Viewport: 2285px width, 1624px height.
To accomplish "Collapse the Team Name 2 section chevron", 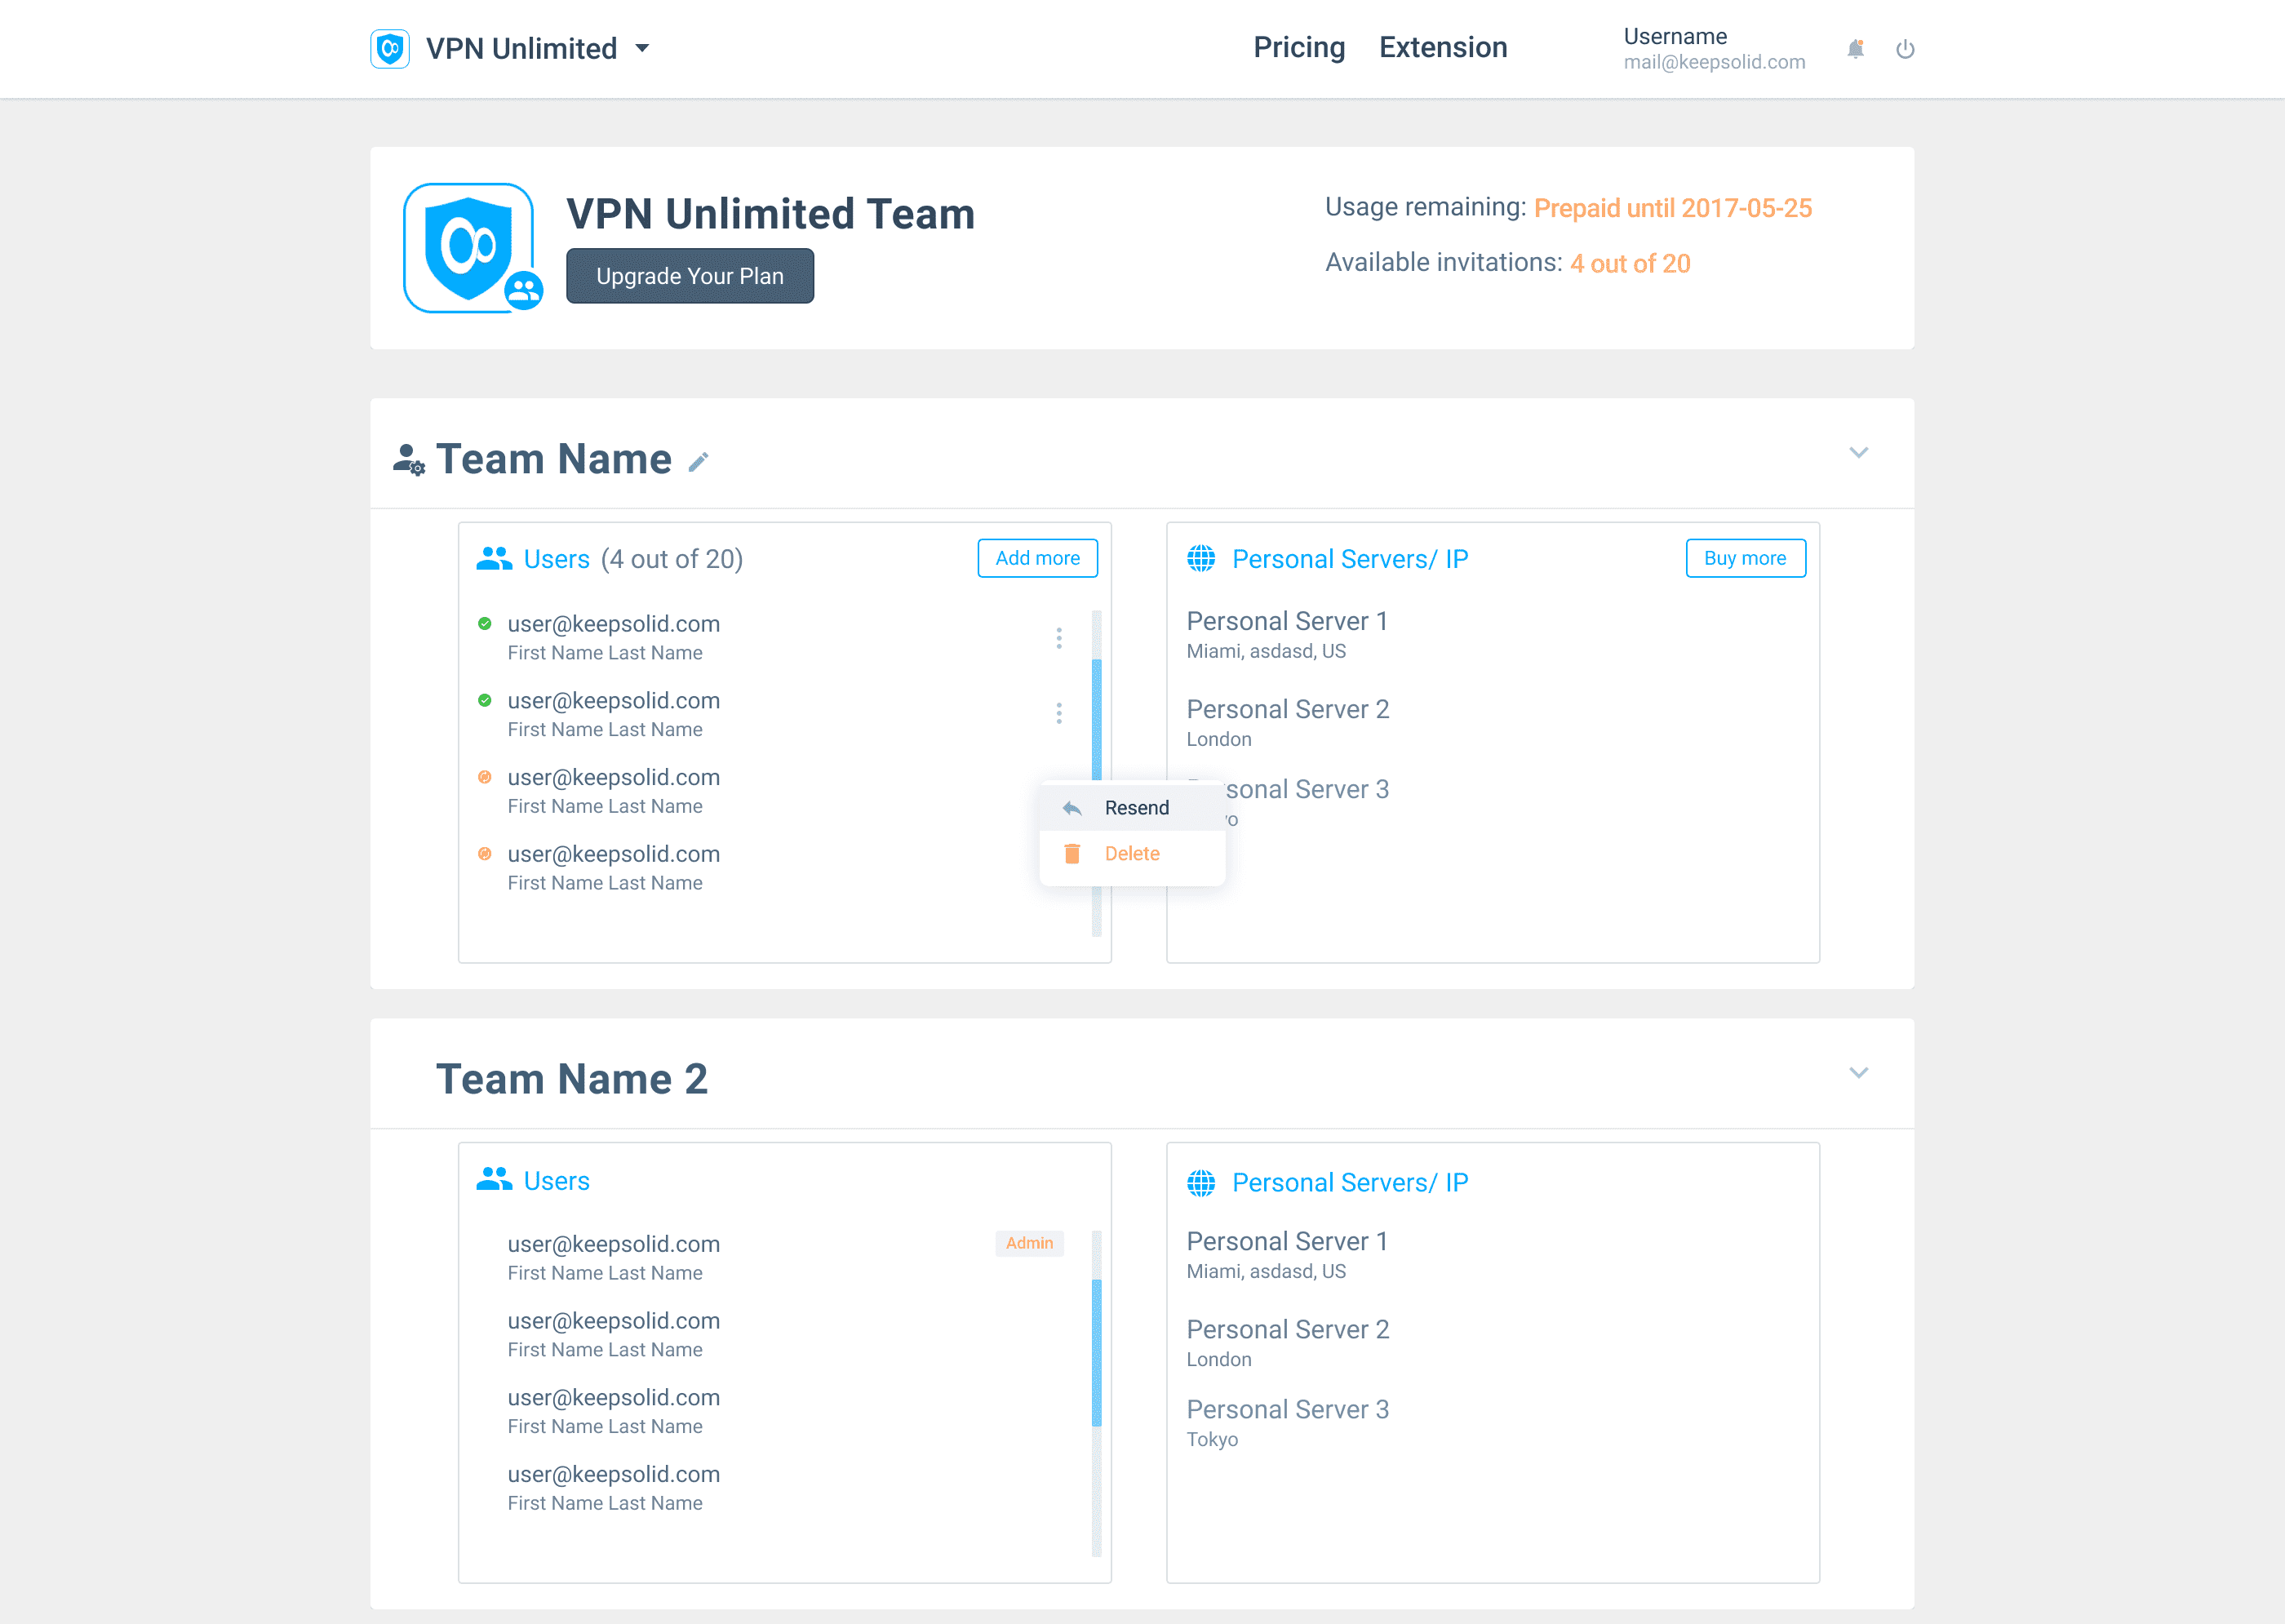I will (1858, 1073).
